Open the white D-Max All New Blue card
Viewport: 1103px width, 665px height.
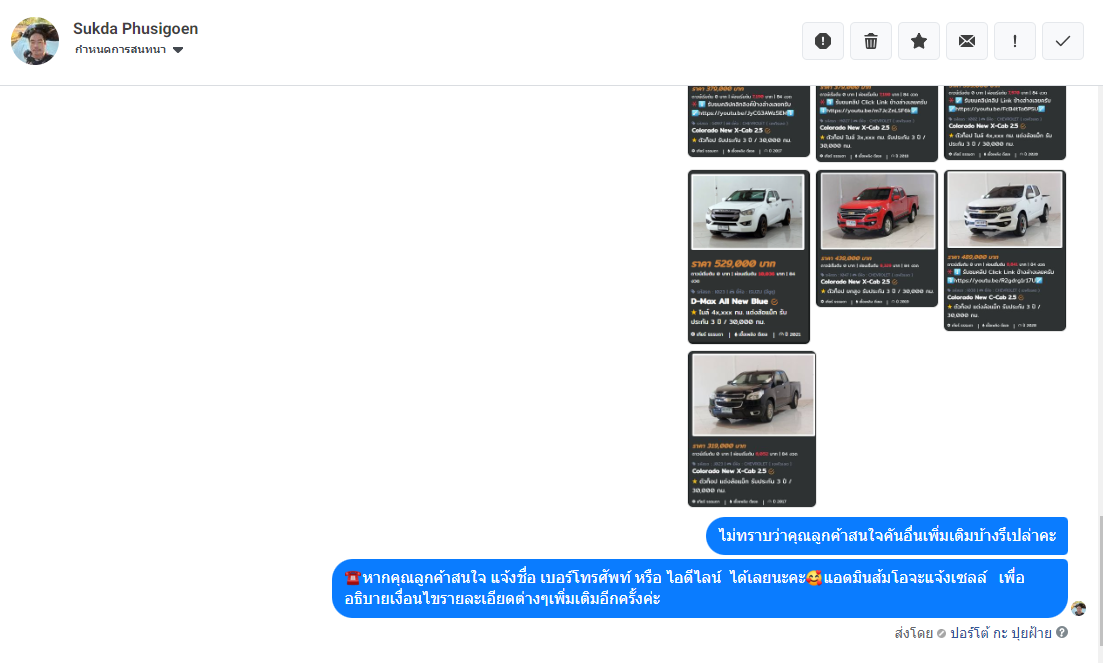pyautogui.click(x=748, y=257)
